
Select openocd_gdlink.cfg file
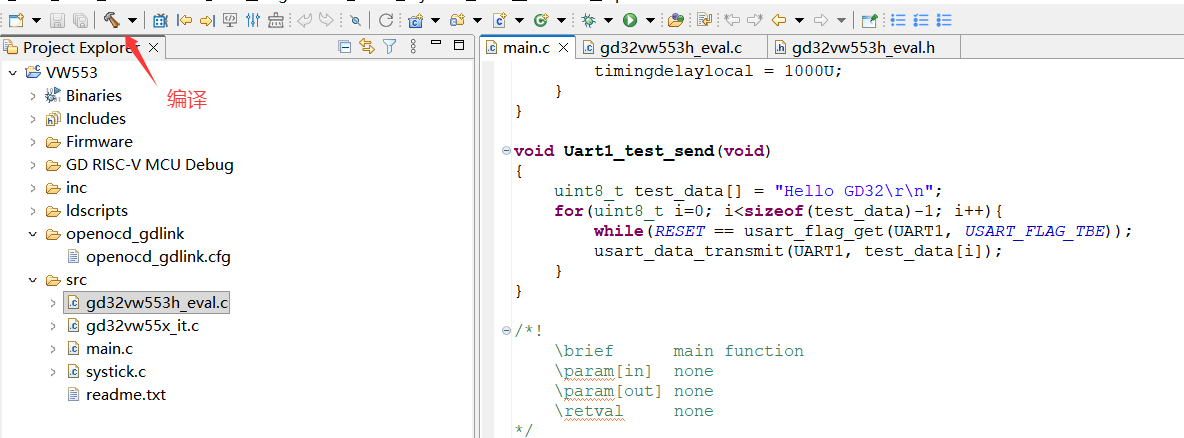(158, 257)
